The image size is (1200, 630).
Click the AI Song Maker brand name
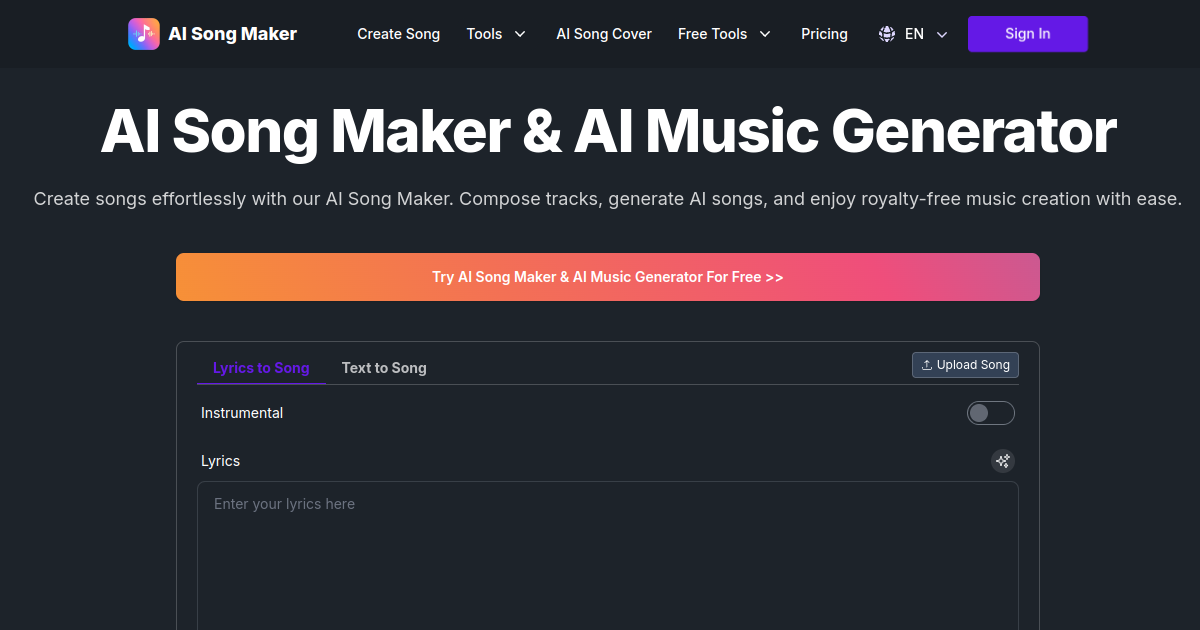point(233,34)
